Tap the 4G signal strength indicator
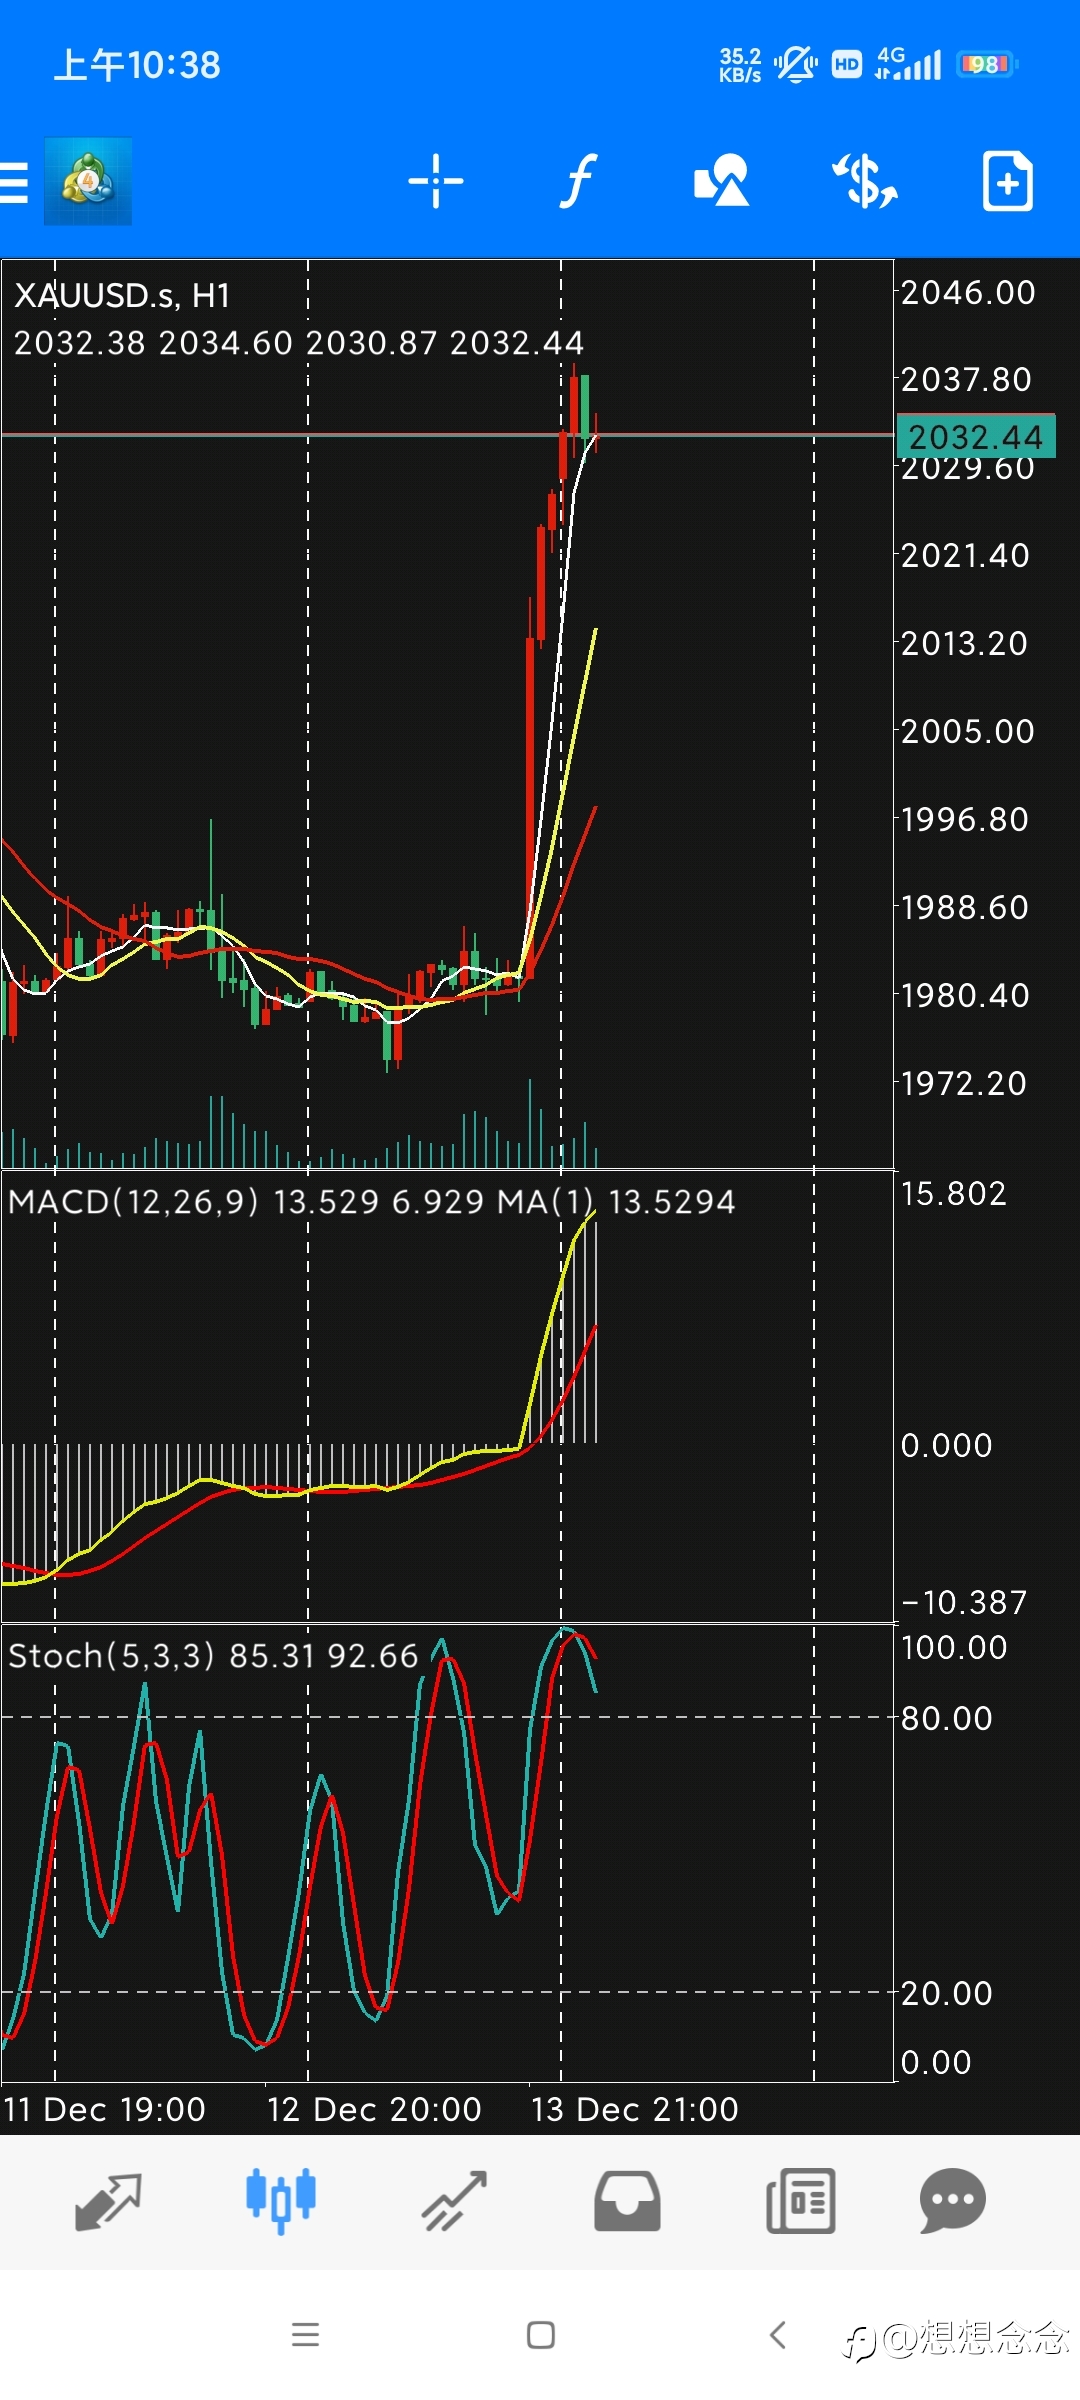Image resolution: width=1080 pixels, height=2400 pixels. coord(908,64)
